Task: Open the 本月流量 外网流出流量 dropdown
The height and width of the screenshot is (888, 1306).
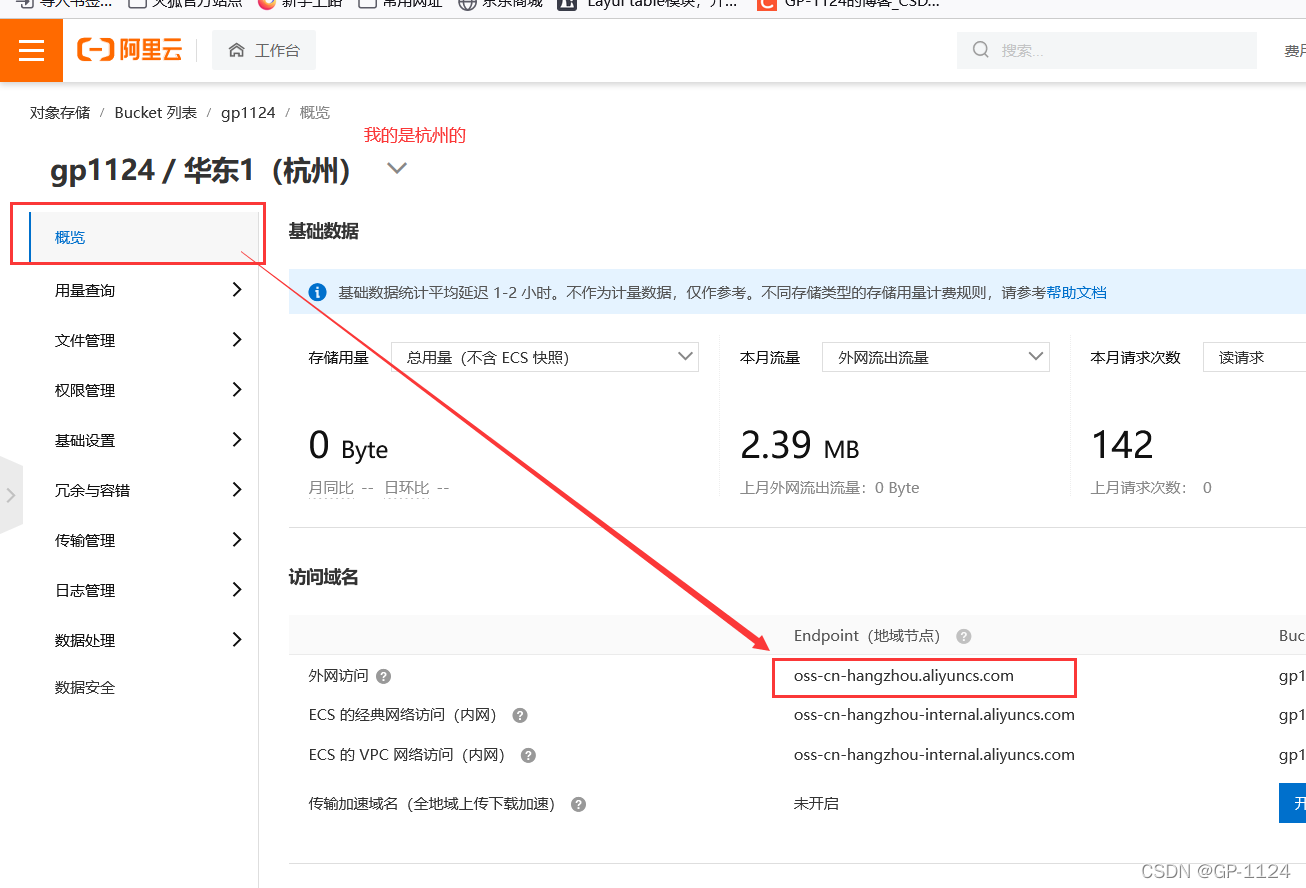Action: tap(936, 357)
